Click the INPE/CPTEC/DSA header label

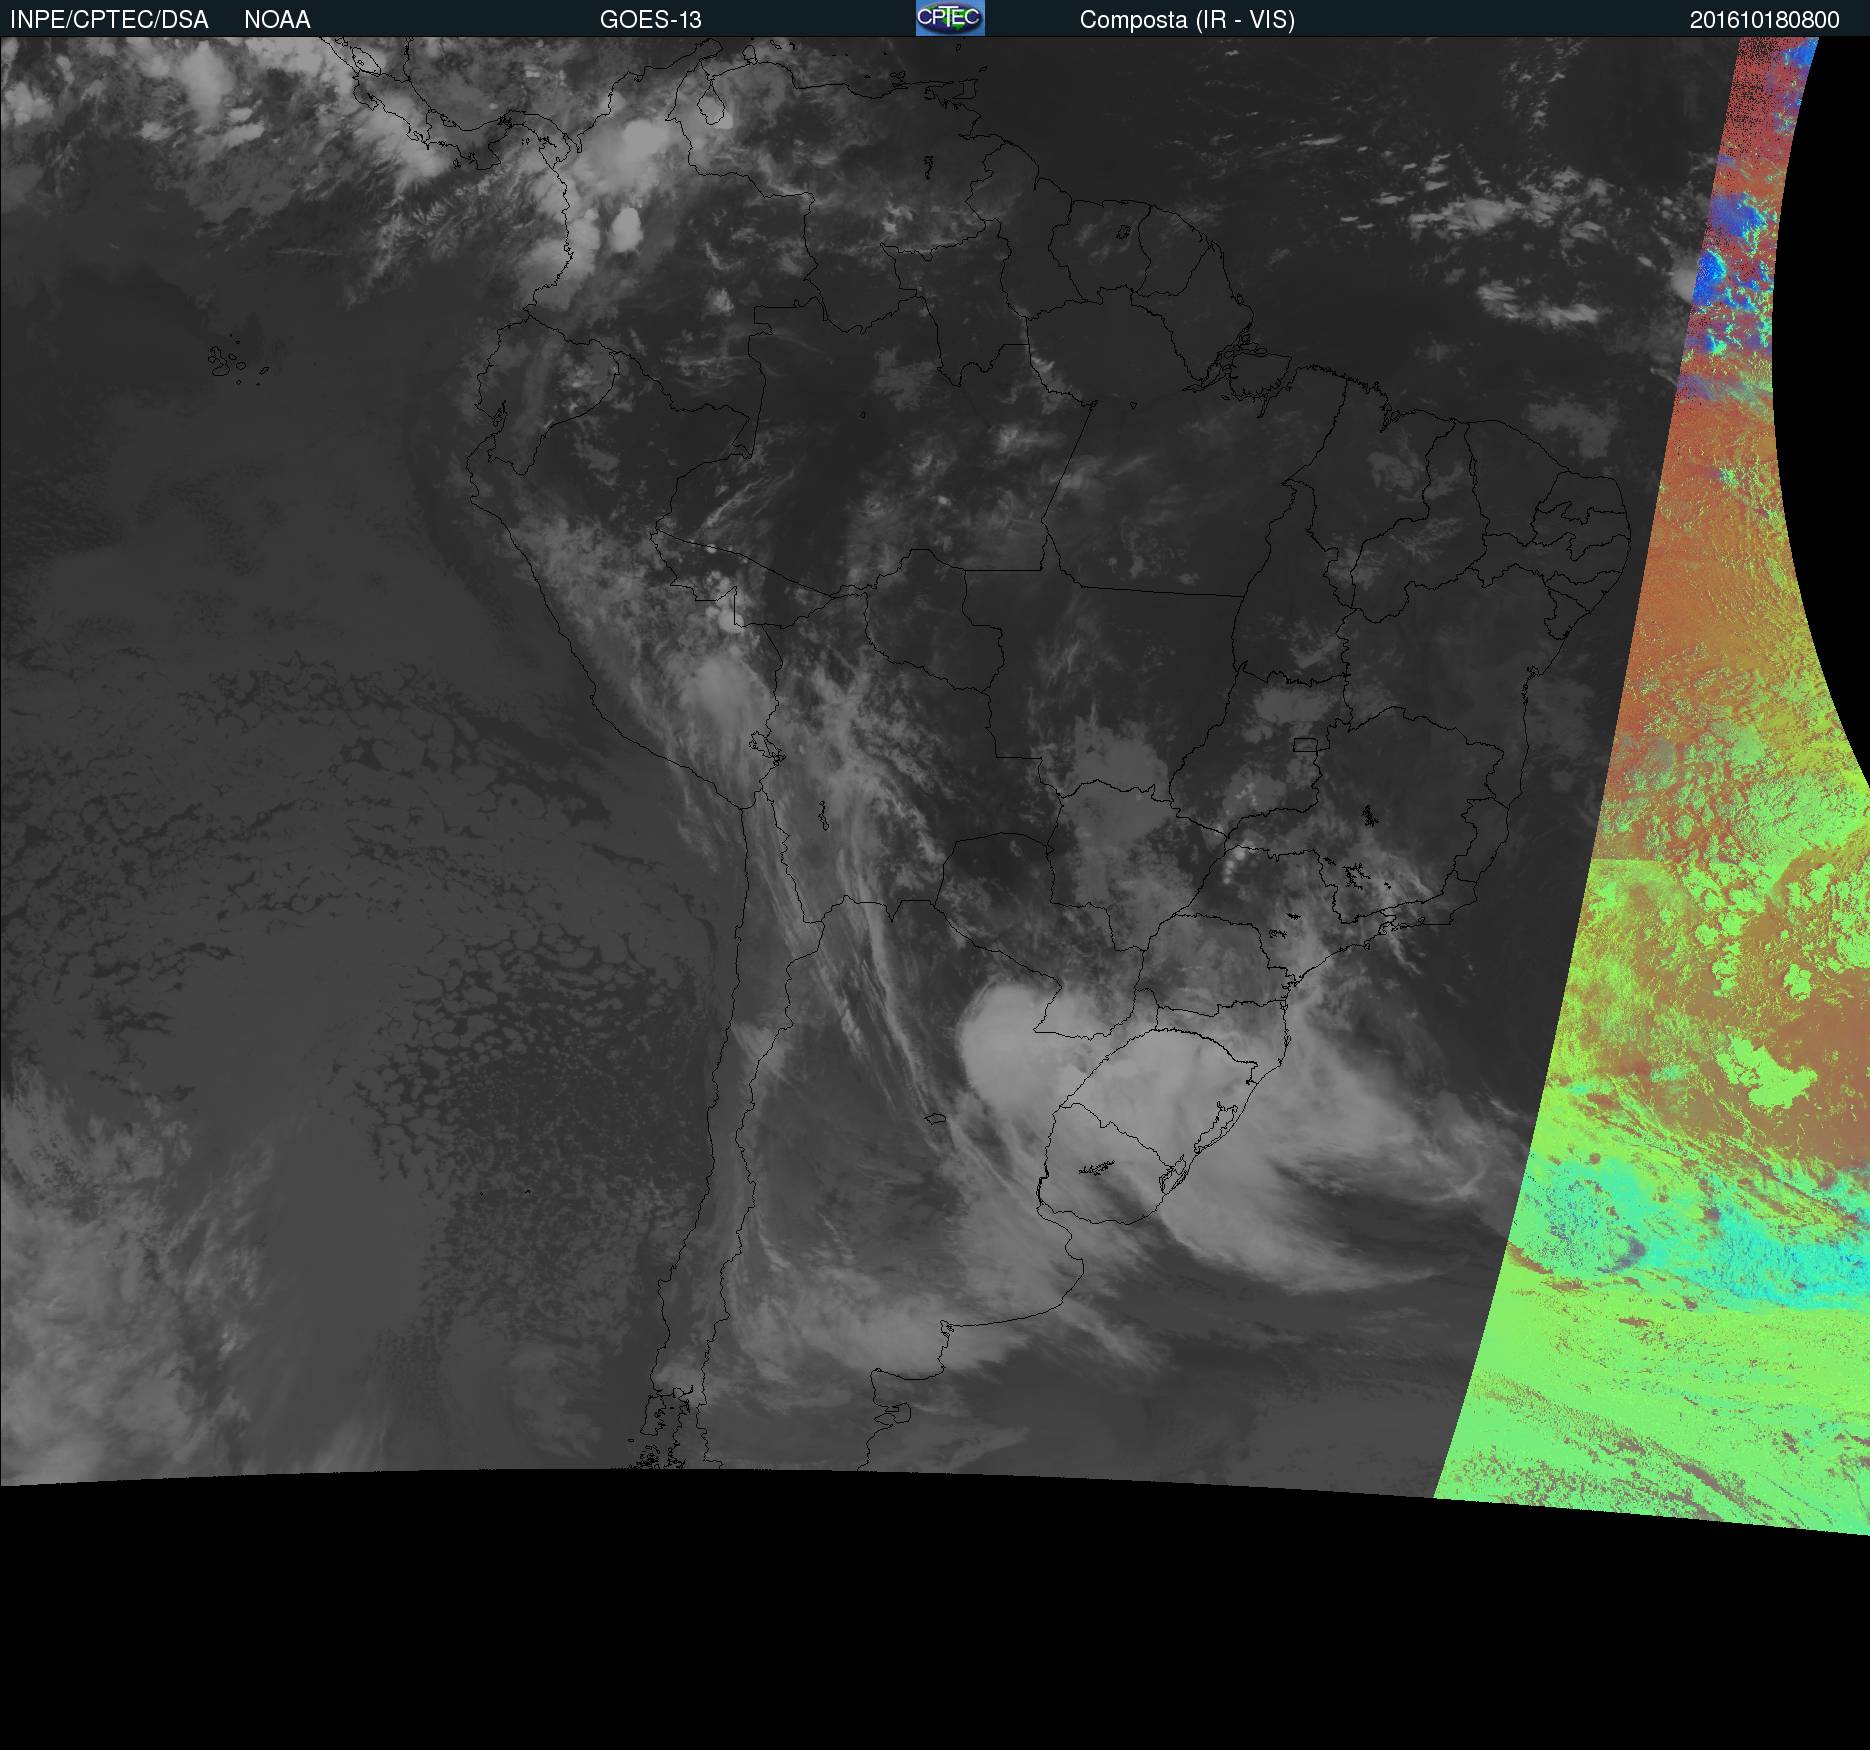pos(109,20)
